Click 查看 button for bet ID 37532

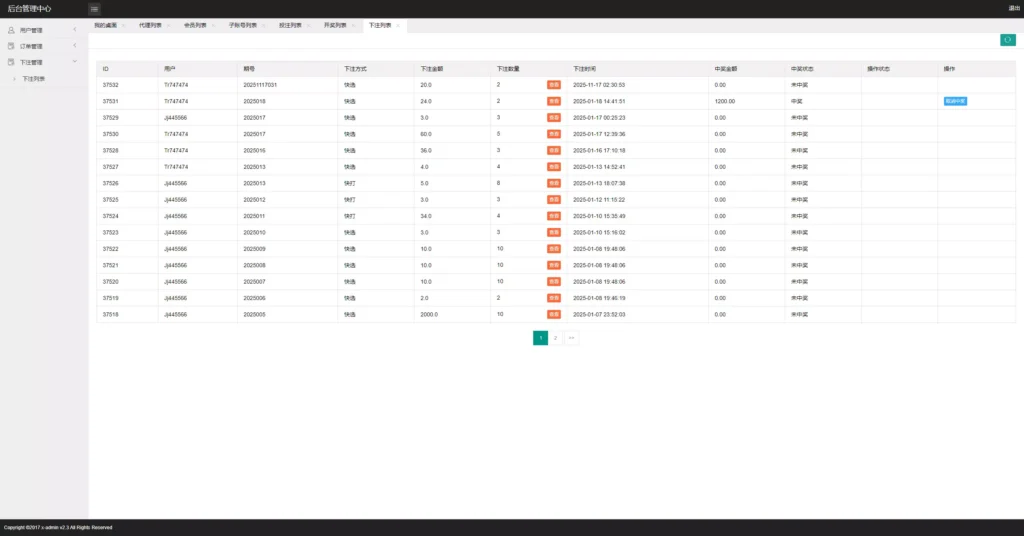pyautogui.click(x=553, y=85)
